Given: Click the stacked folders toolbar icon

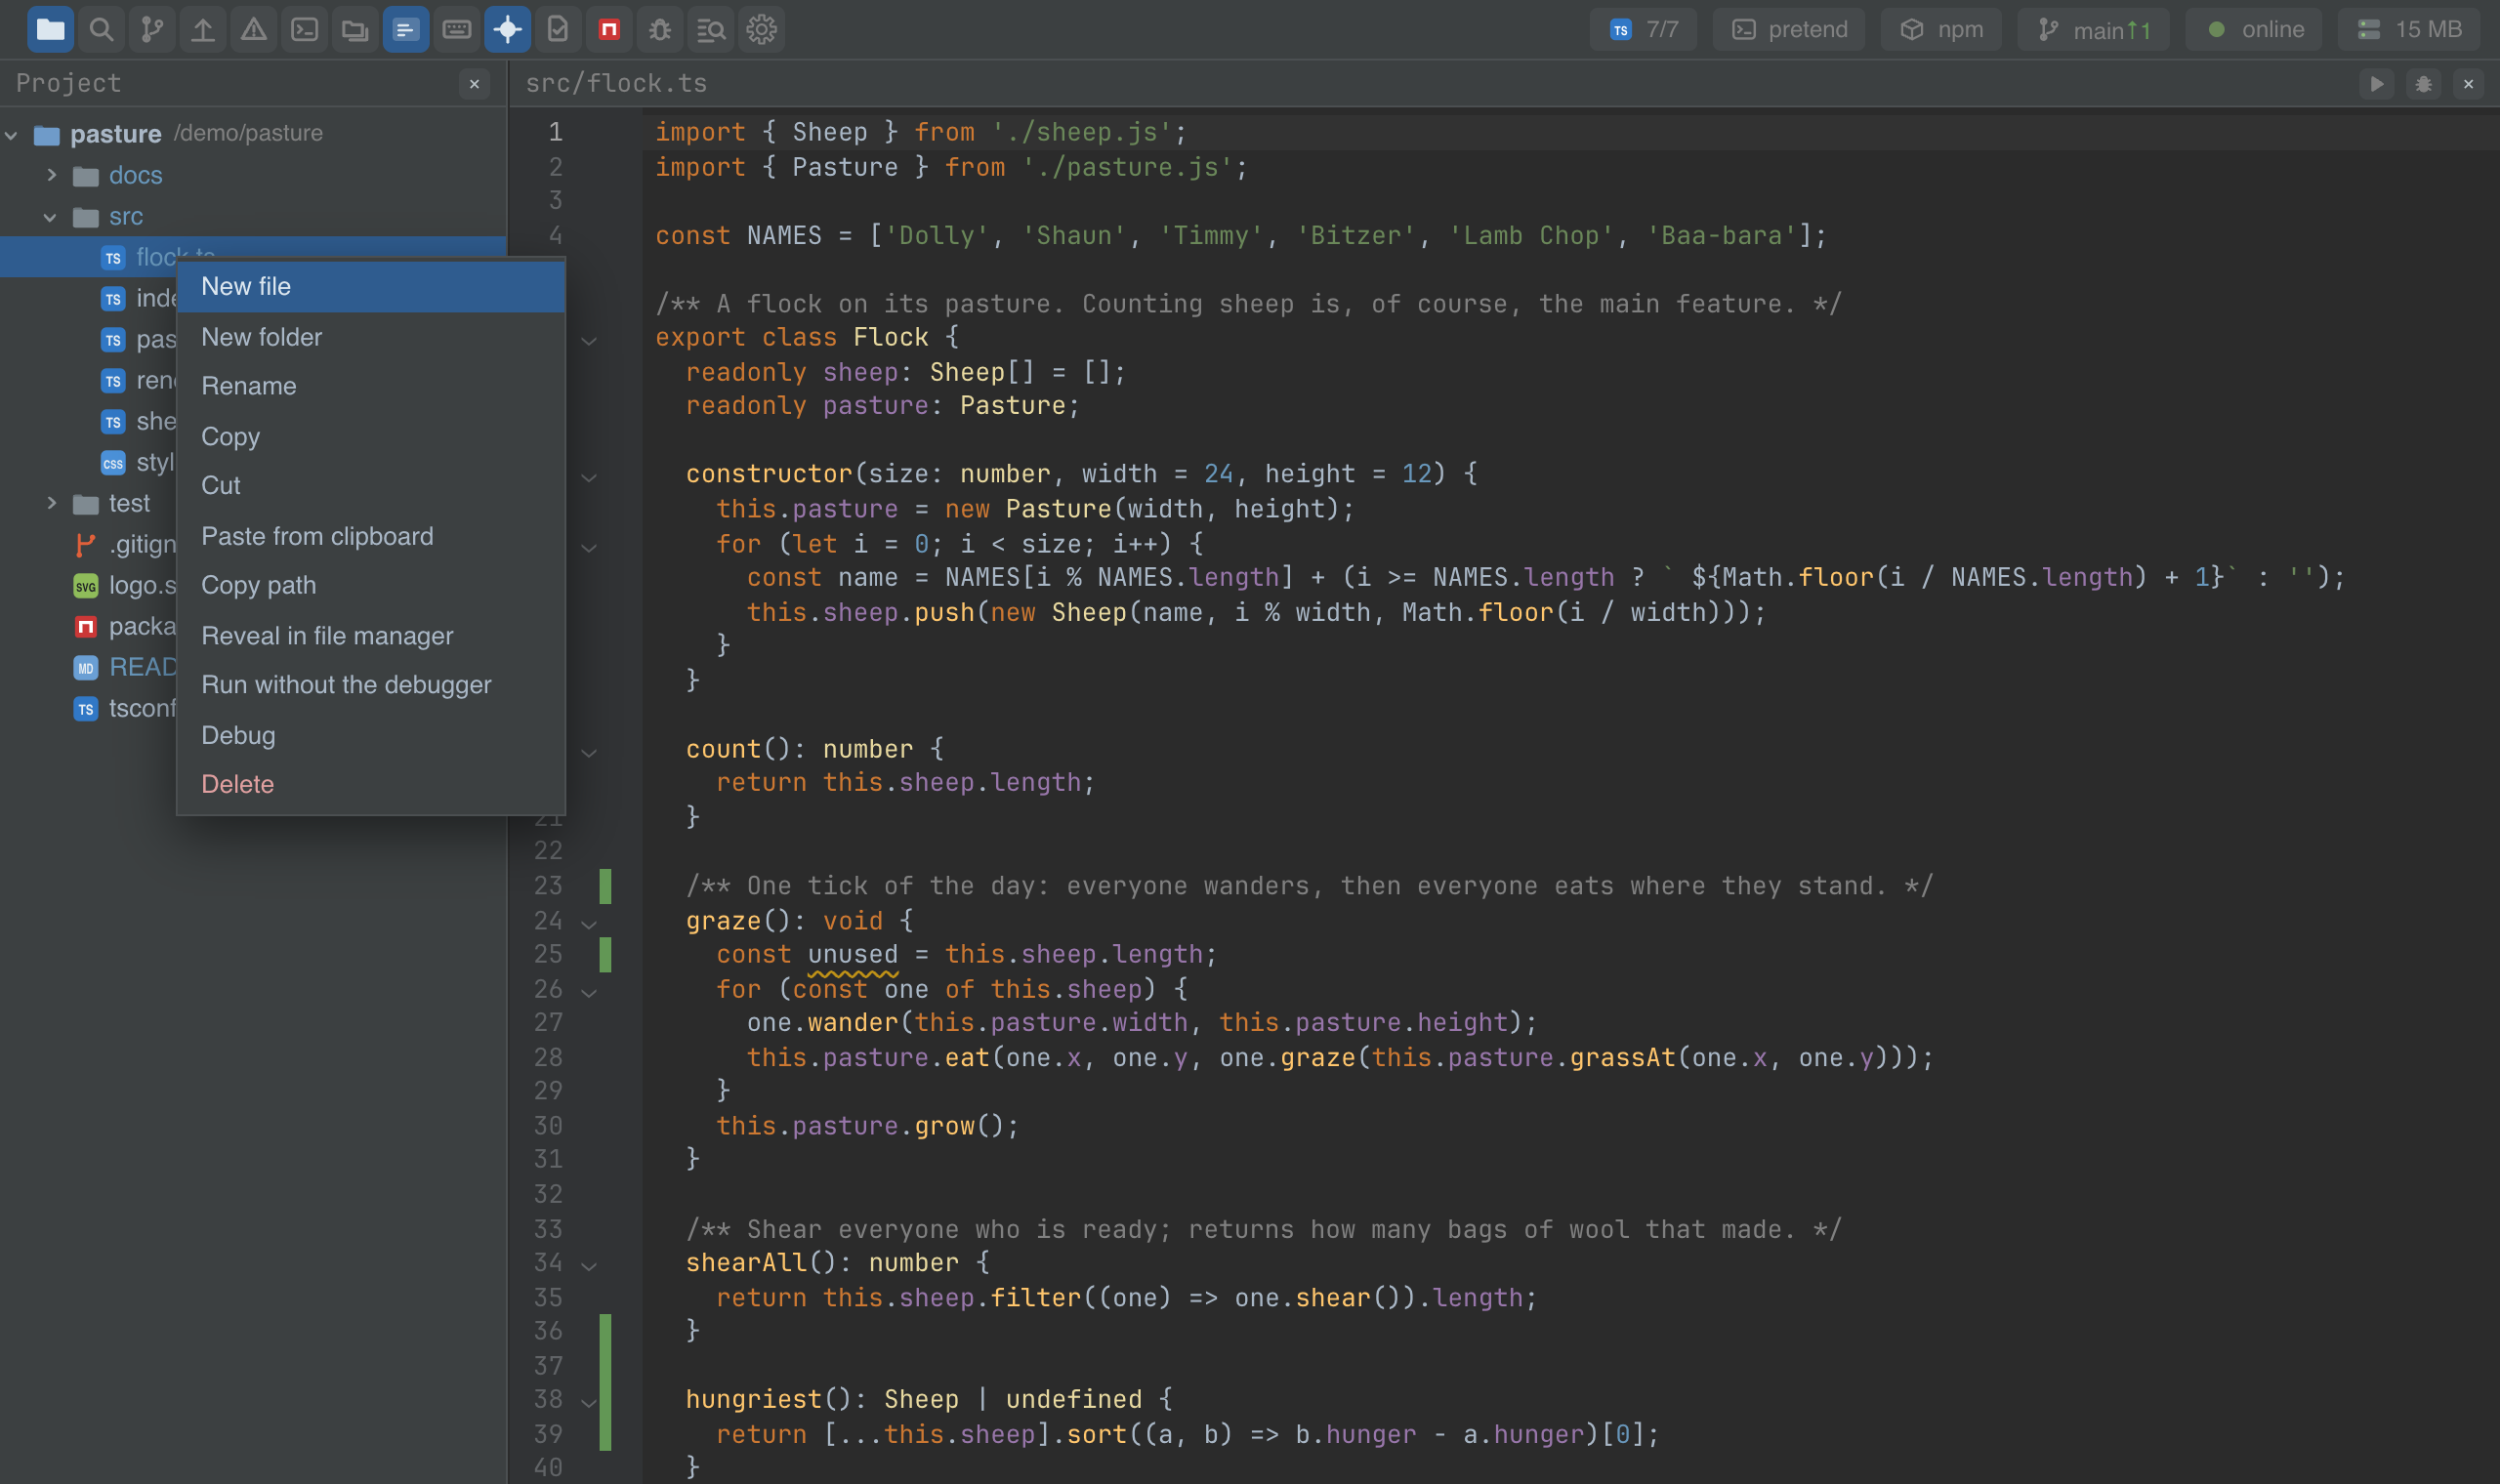Looking at the screenshot, I should pos(355,30).
